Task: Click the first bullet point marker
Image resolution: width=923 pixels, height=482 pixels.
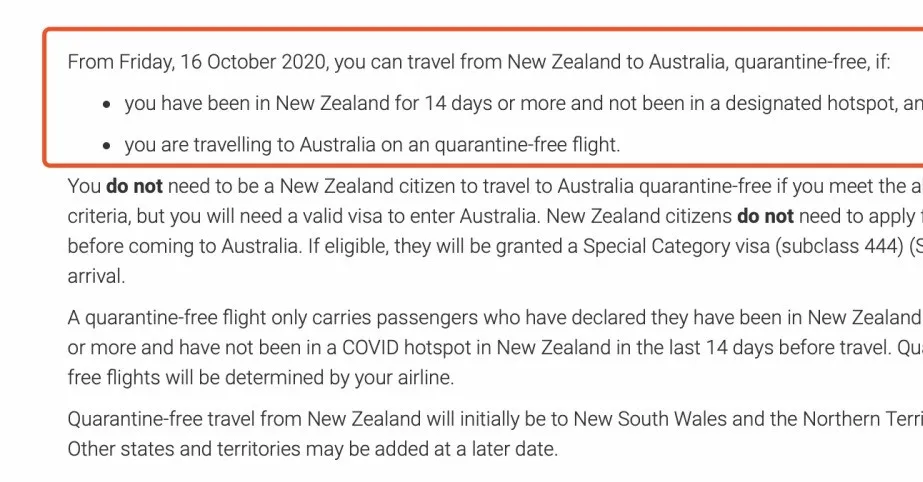Action: click(107, 105)
